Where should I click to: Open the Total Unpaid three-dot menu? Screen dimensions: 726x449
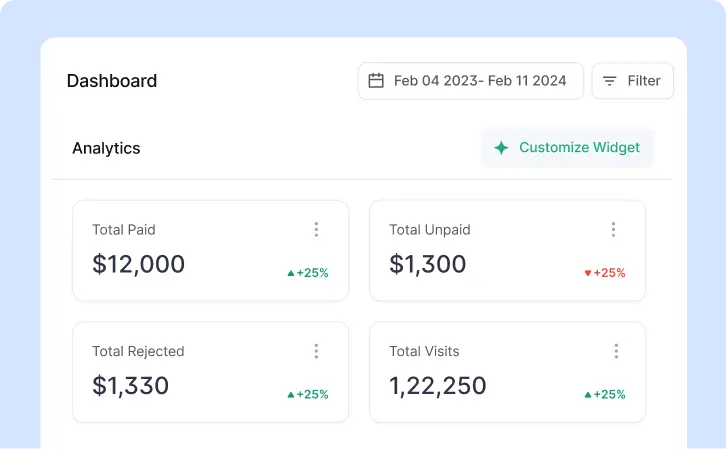point(613,230)
